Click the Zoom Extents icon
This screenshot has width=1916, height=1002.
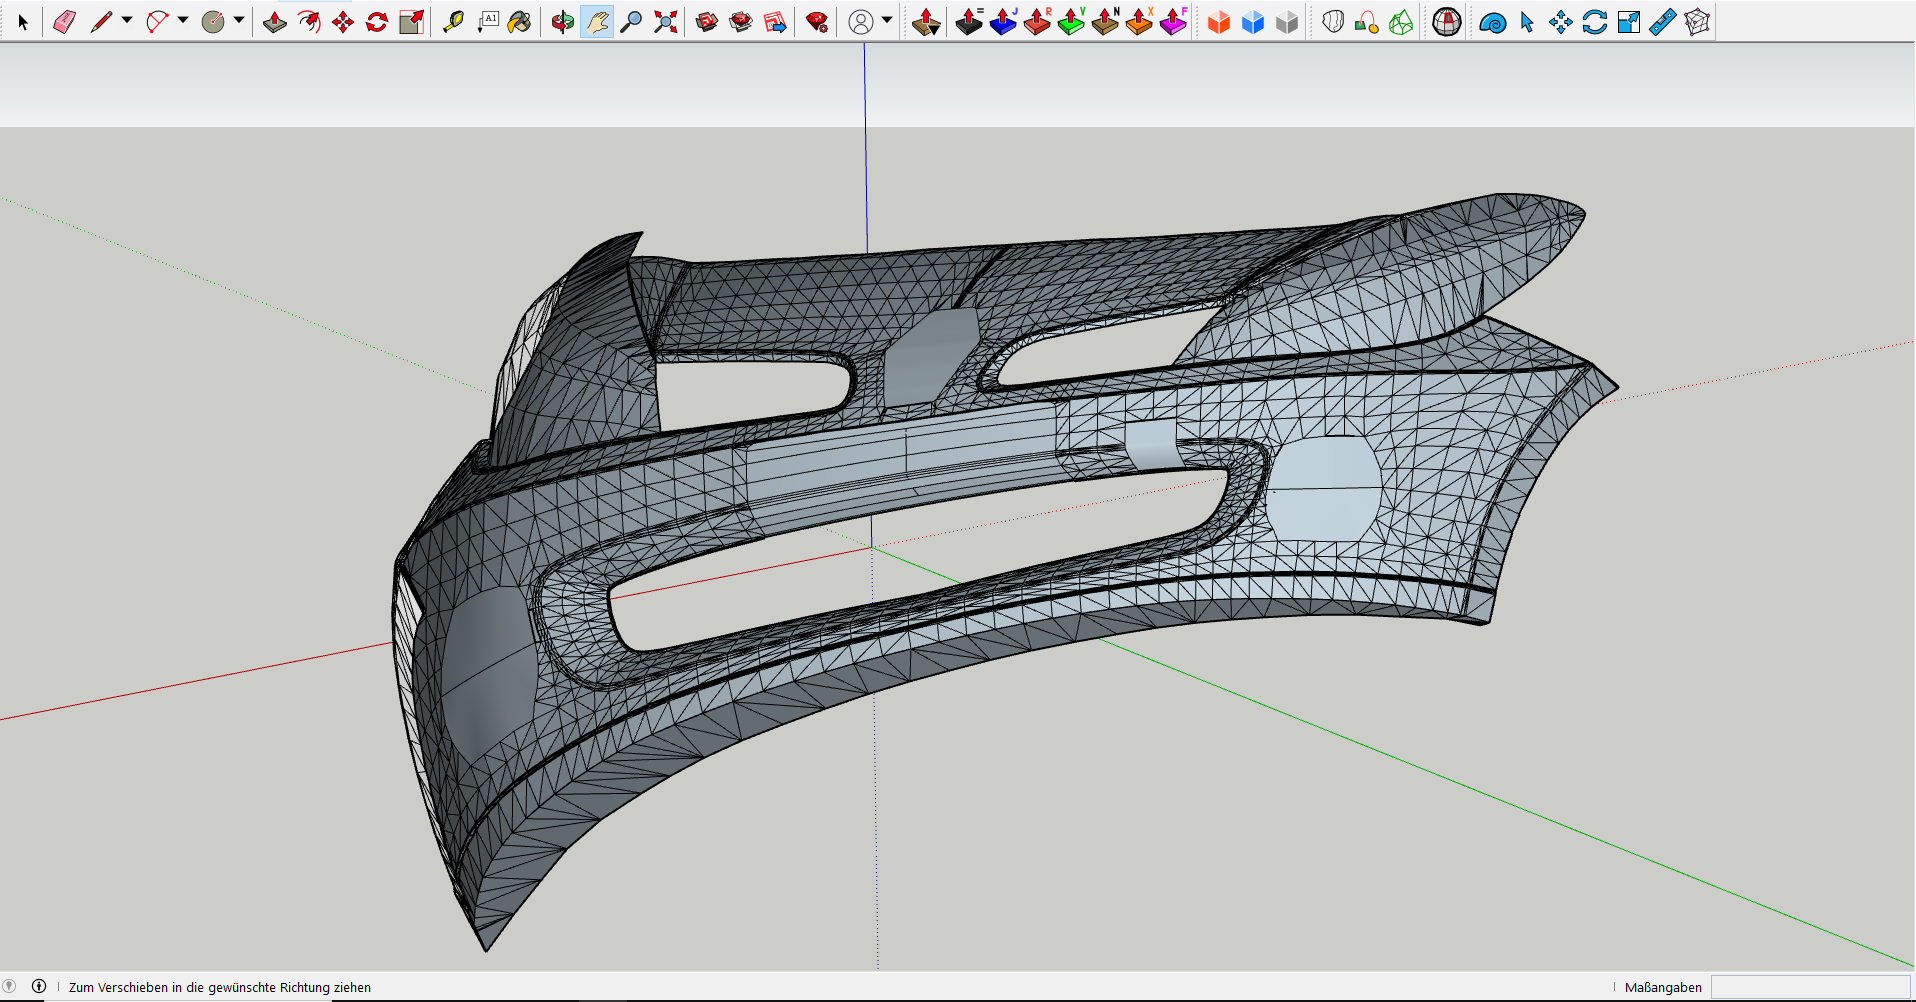click(x=665, y=22)
